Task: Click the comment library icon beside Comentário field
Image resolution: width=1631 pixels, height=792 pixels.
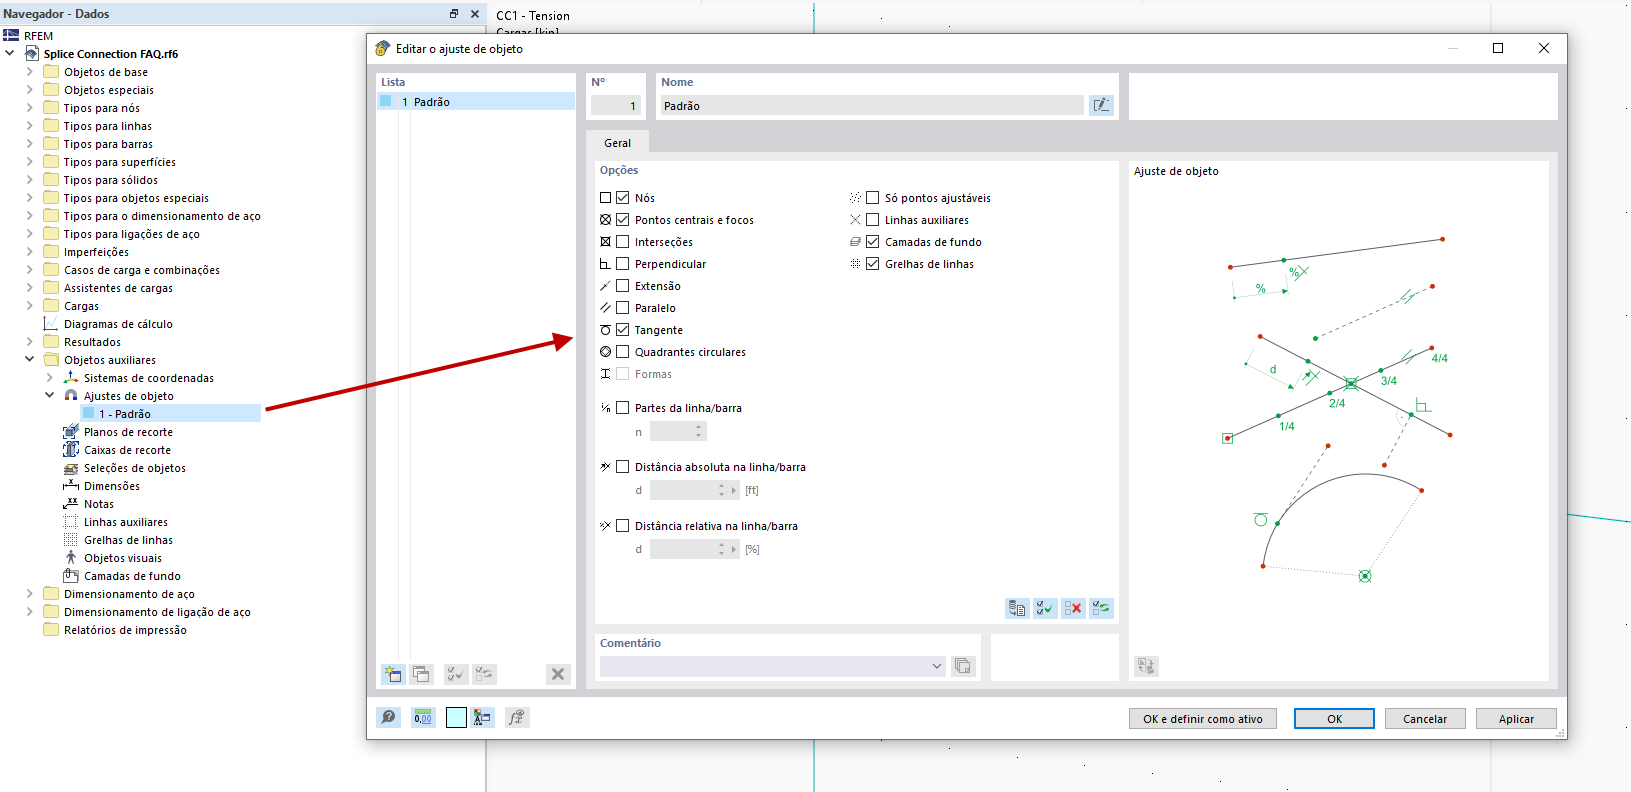Action: coord(963,666)
